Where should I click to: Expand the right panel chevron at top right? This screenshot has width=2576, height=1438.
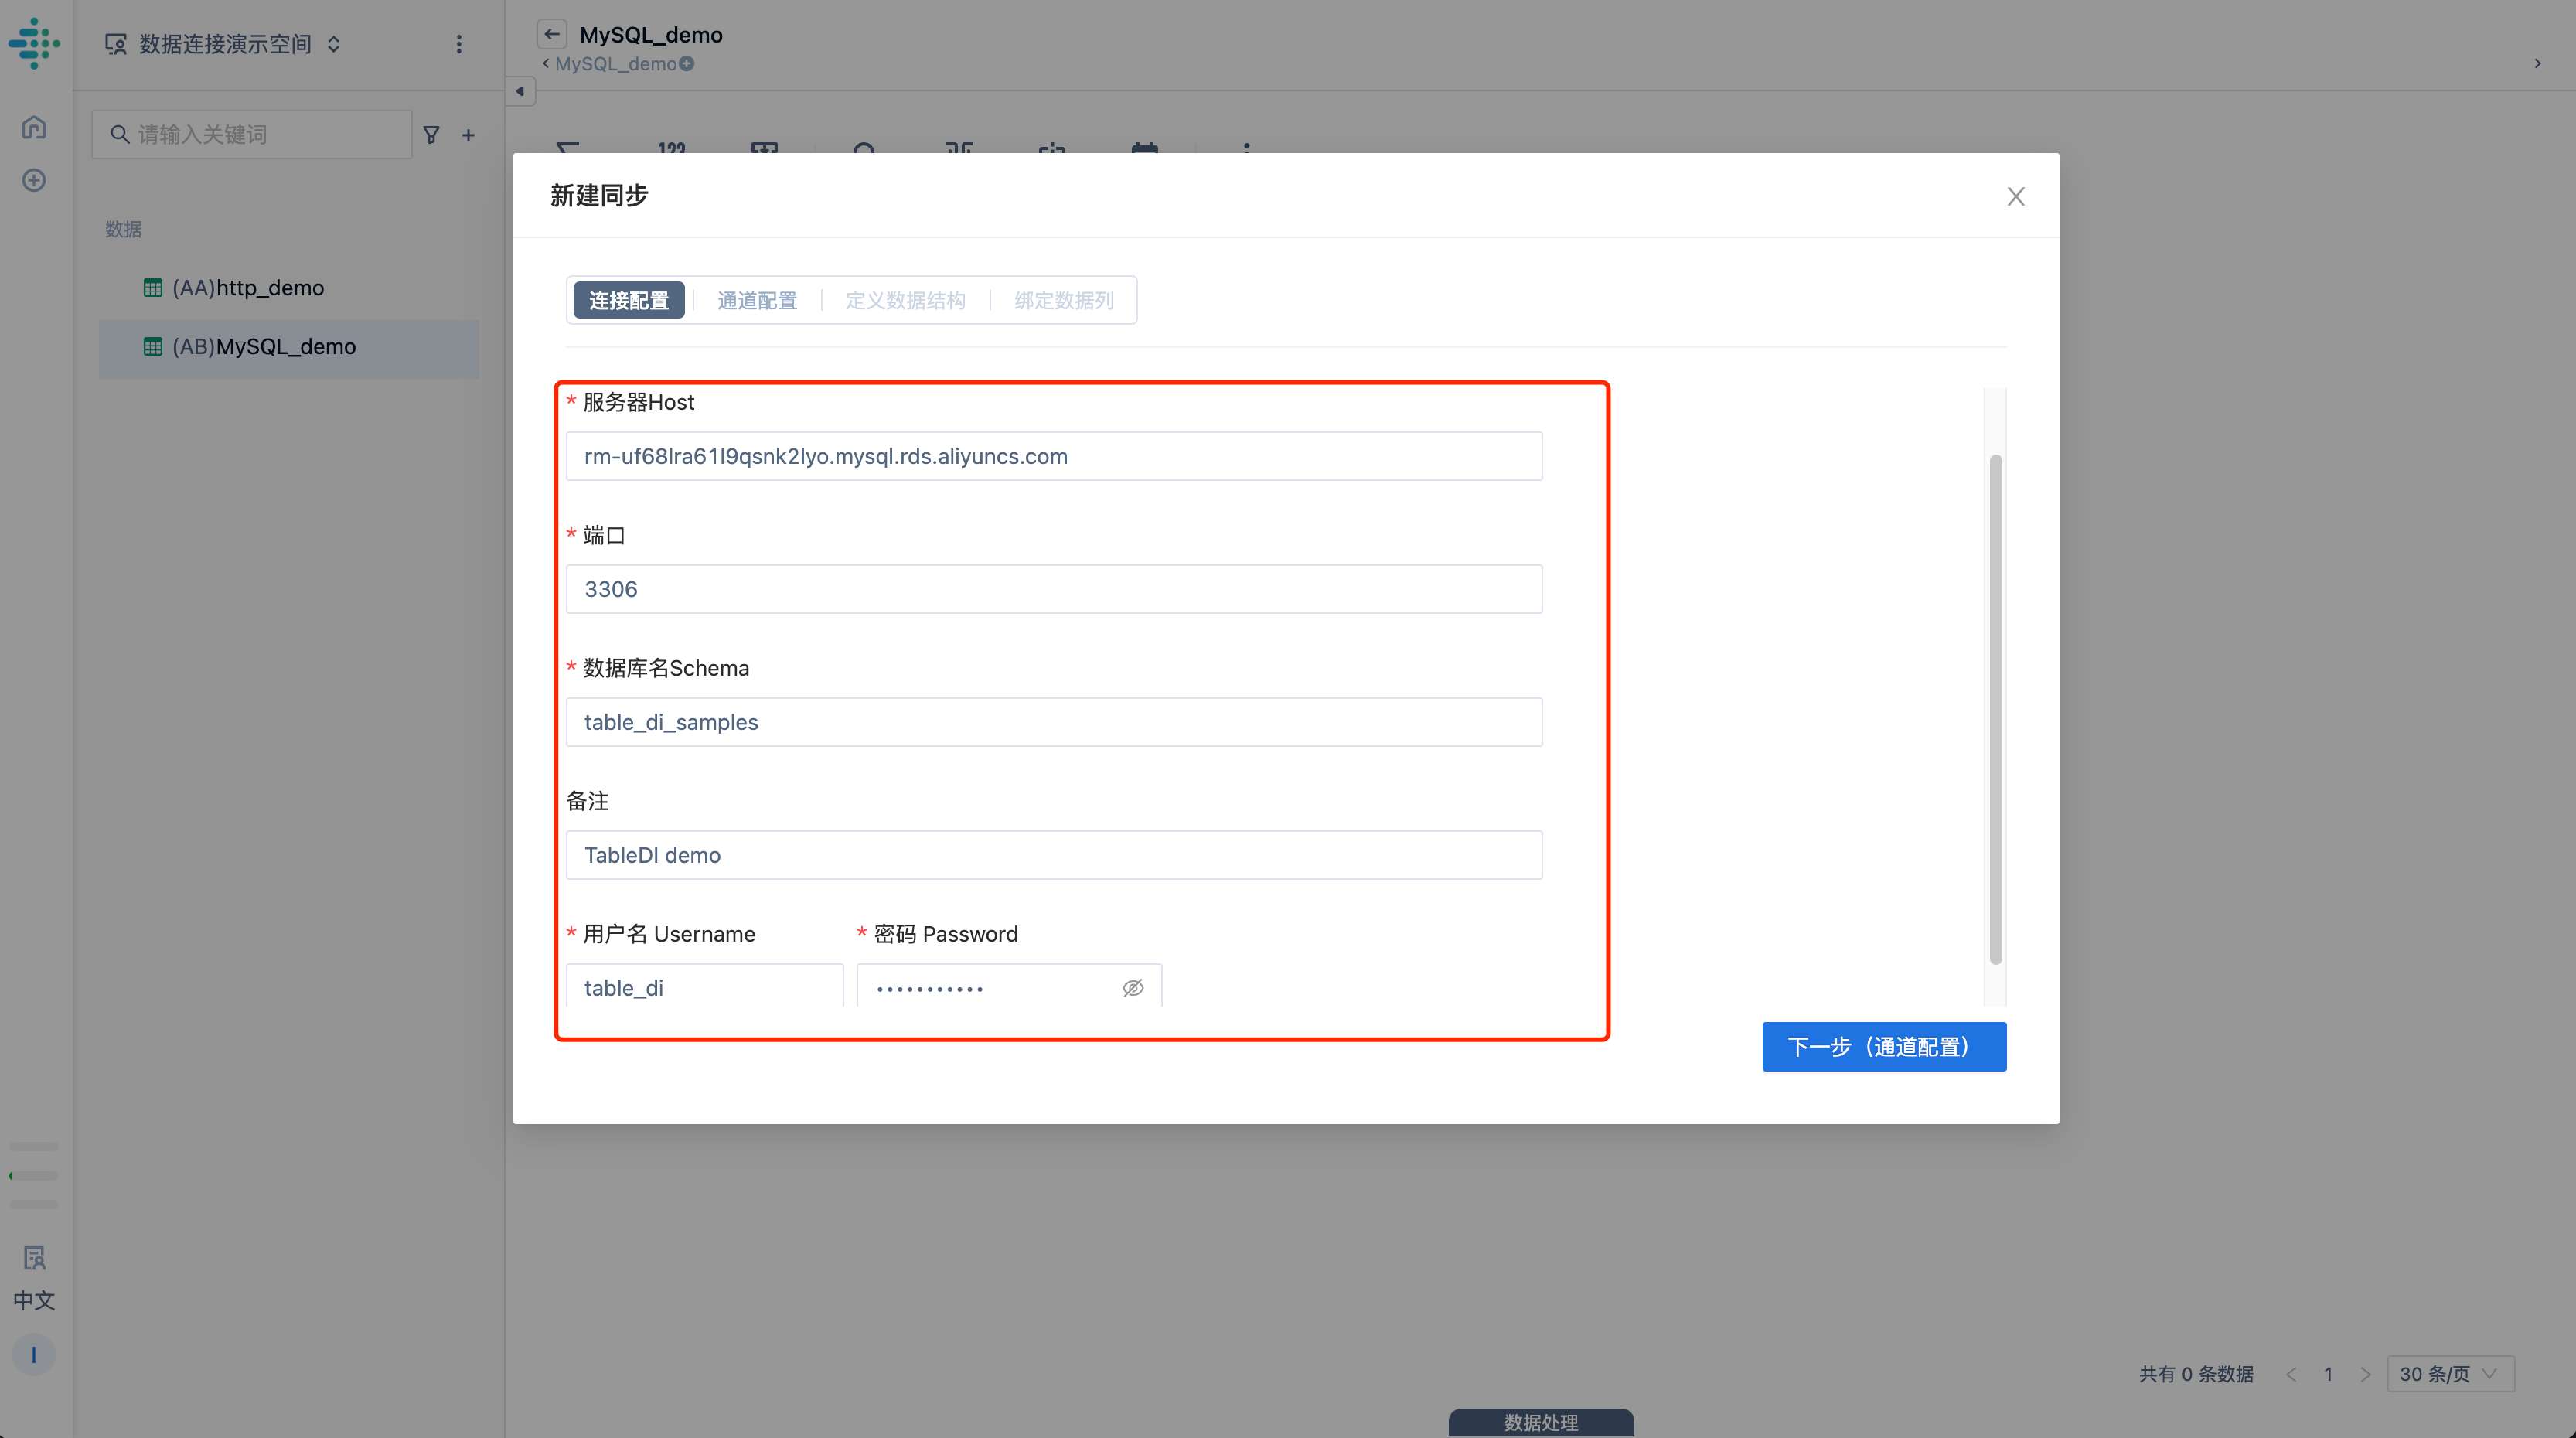2537,64
